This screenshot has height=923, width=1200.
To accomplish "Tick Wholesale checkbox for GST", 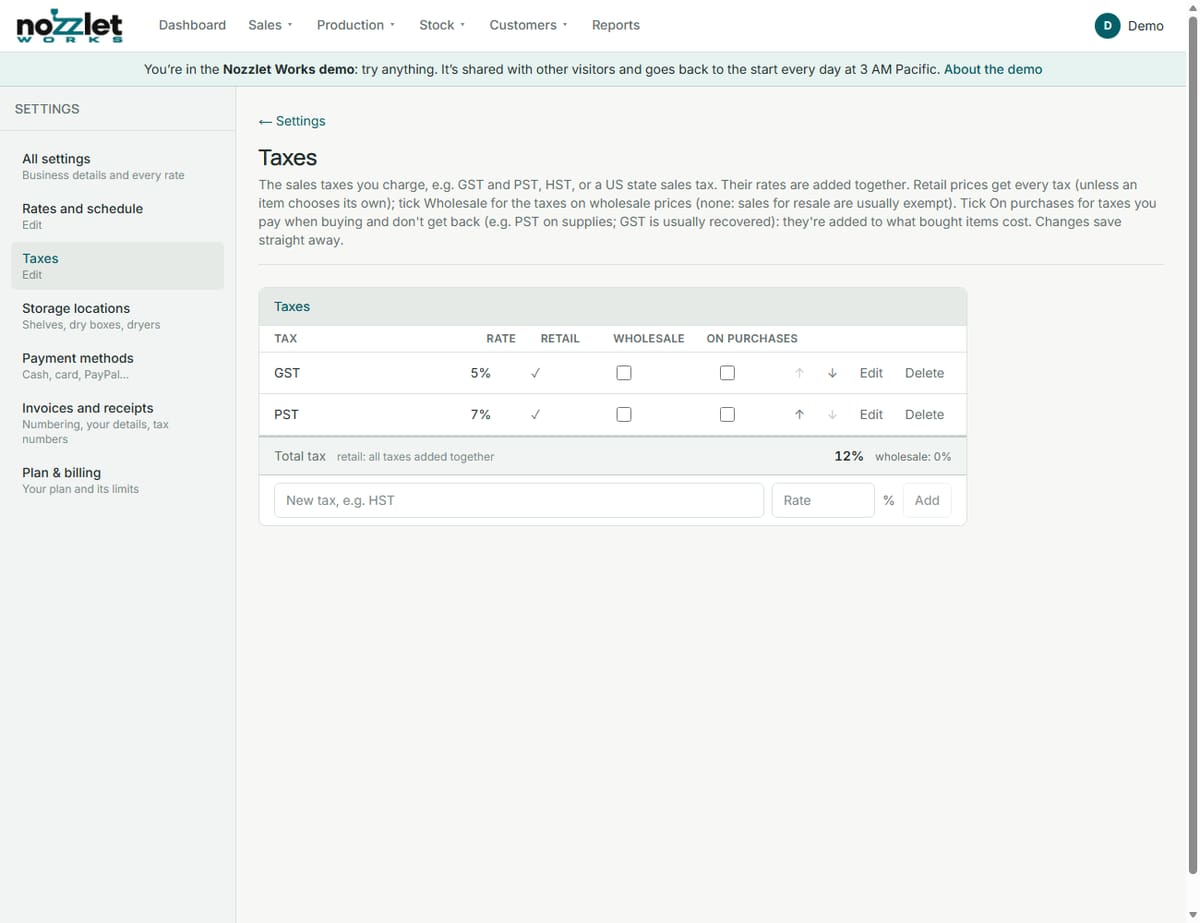I will [624, 373].
